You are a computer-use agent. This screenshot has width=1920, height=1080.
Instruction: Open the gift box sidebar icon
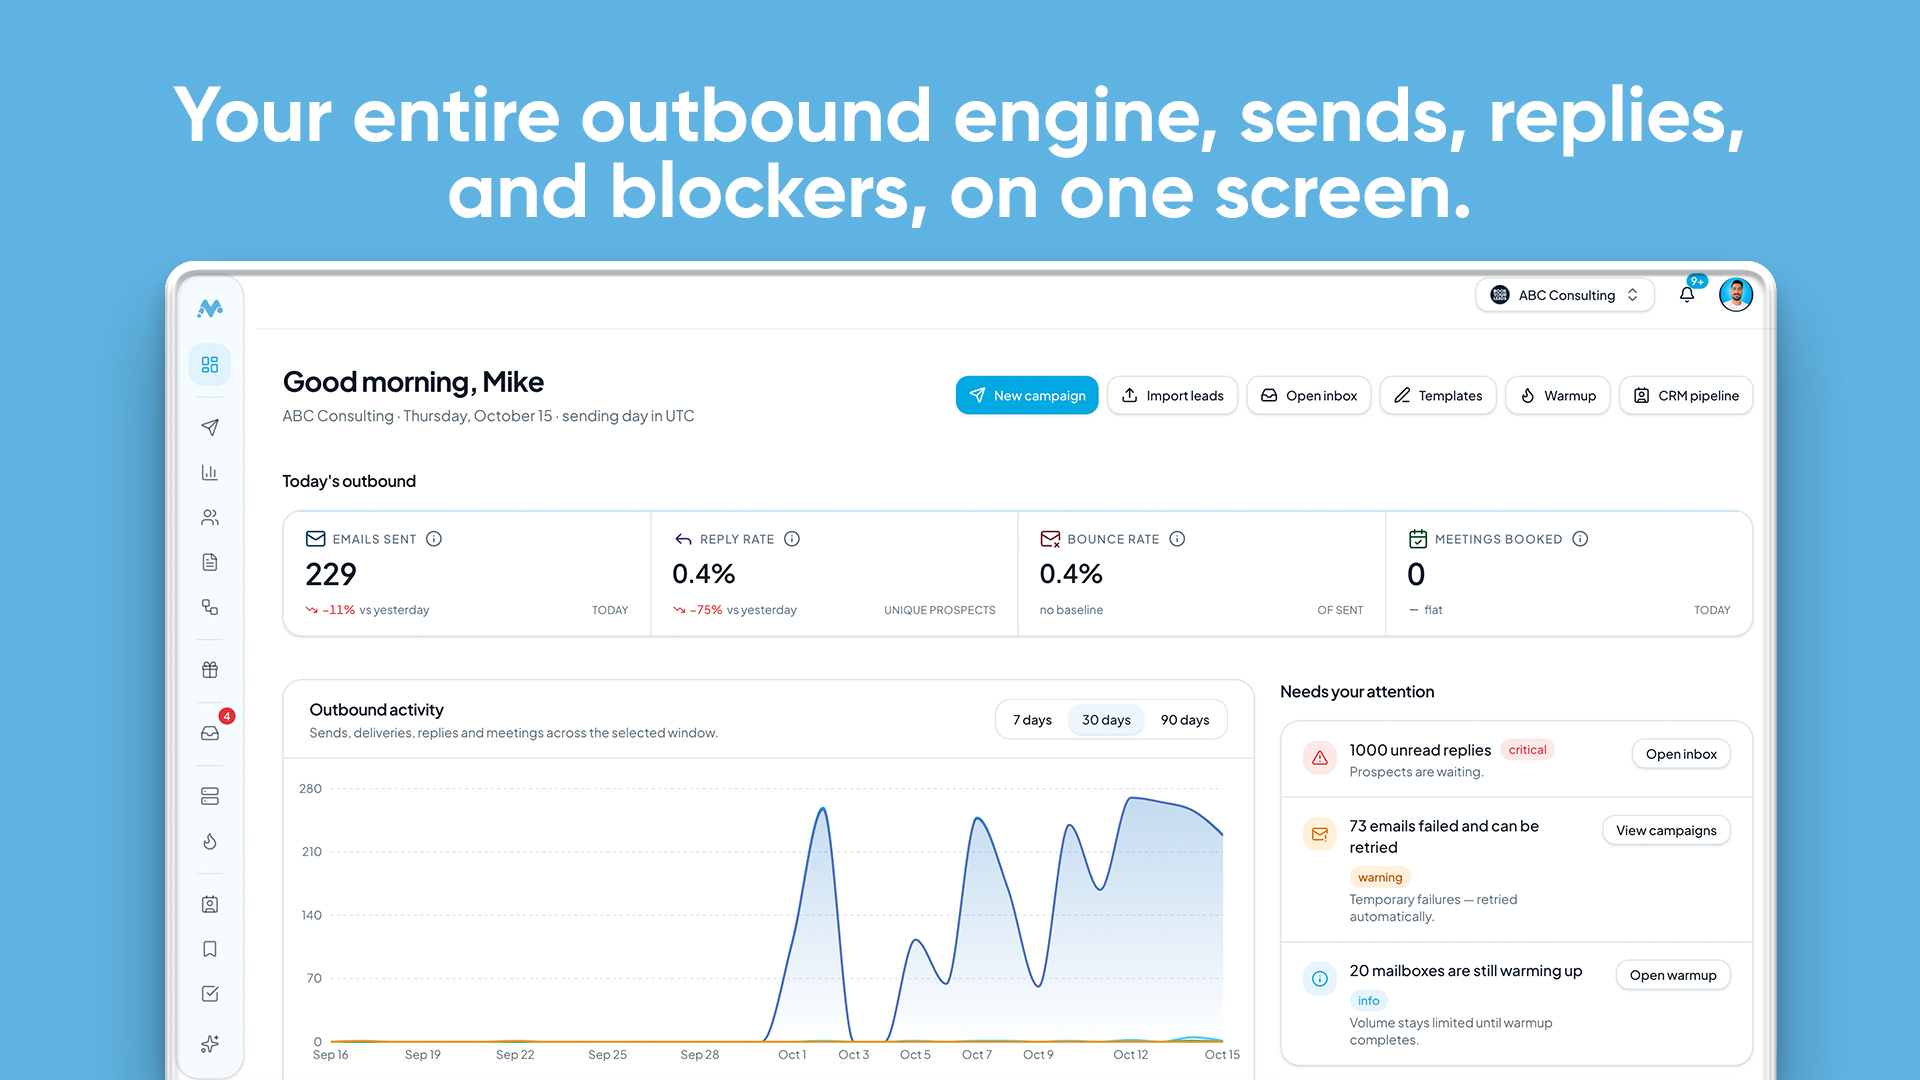210,669
